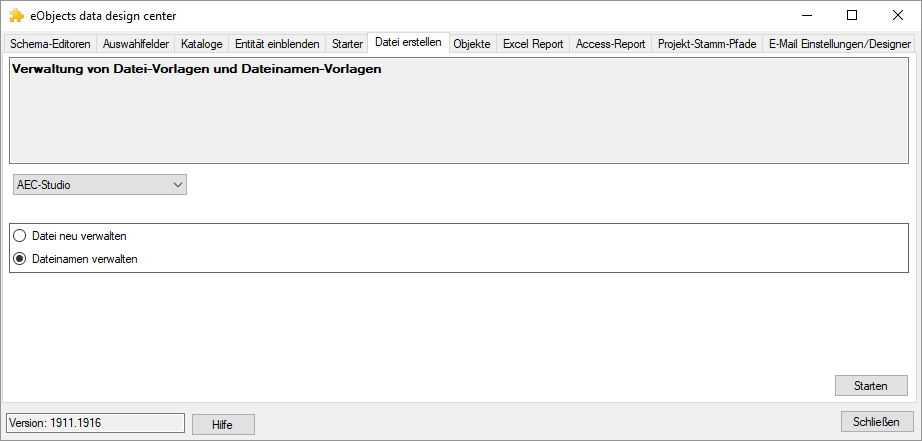Open the Access-Report tab
The image size is (922, 441).
[610, 44]
